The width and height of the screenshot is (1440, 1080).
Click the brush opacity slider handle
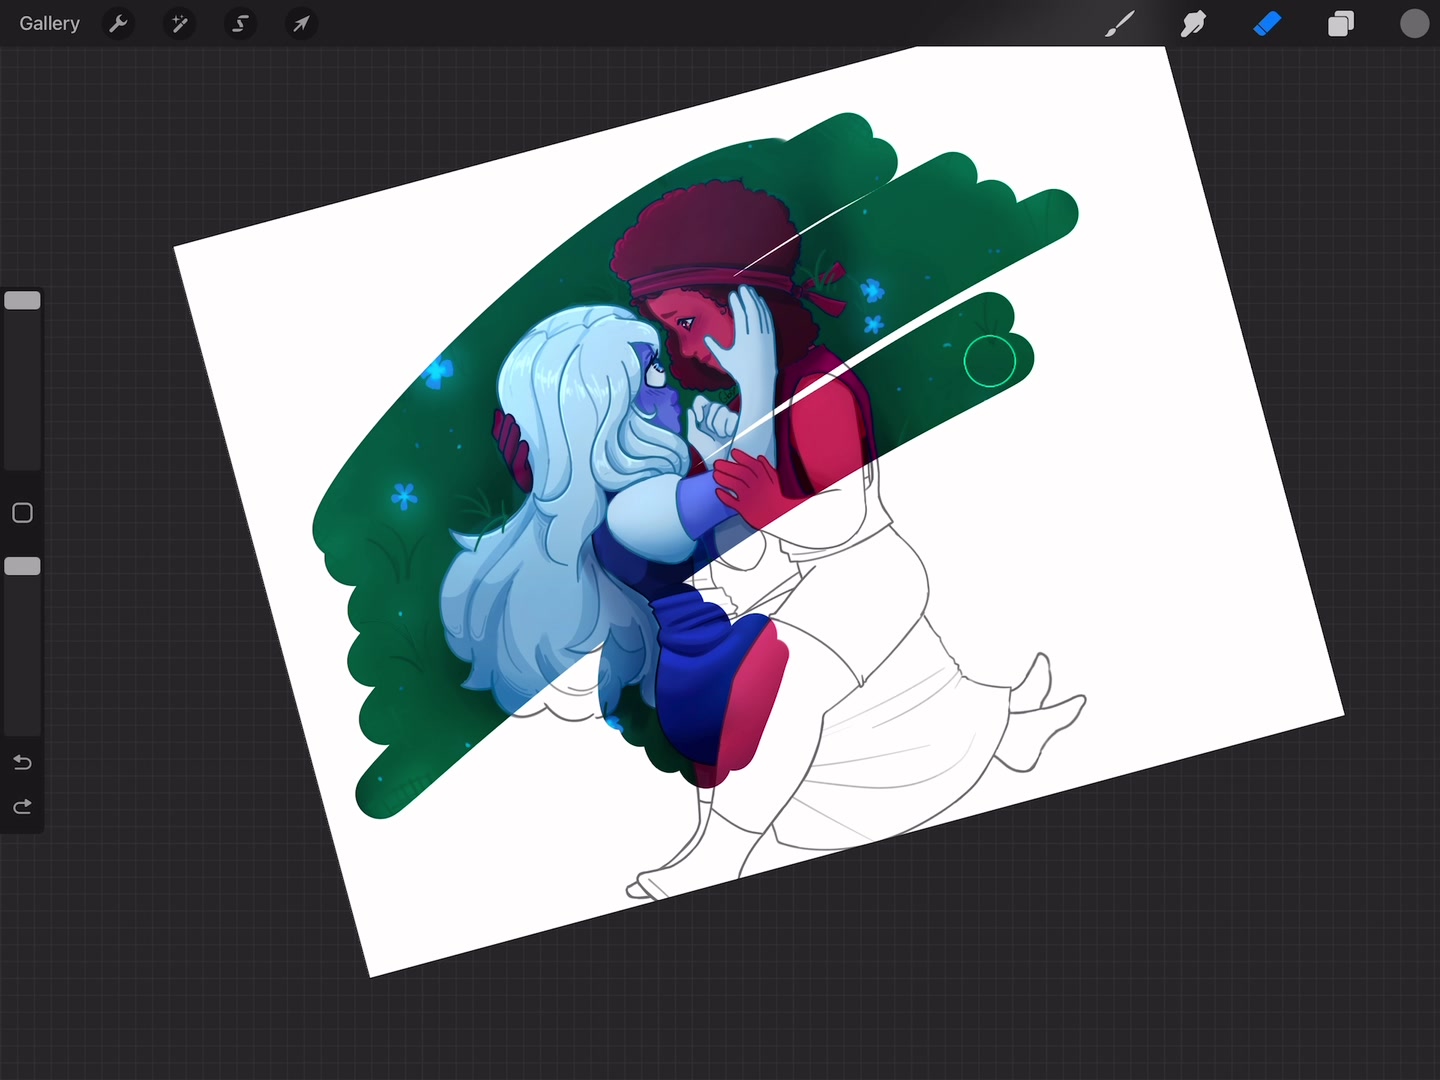(22, 566)
